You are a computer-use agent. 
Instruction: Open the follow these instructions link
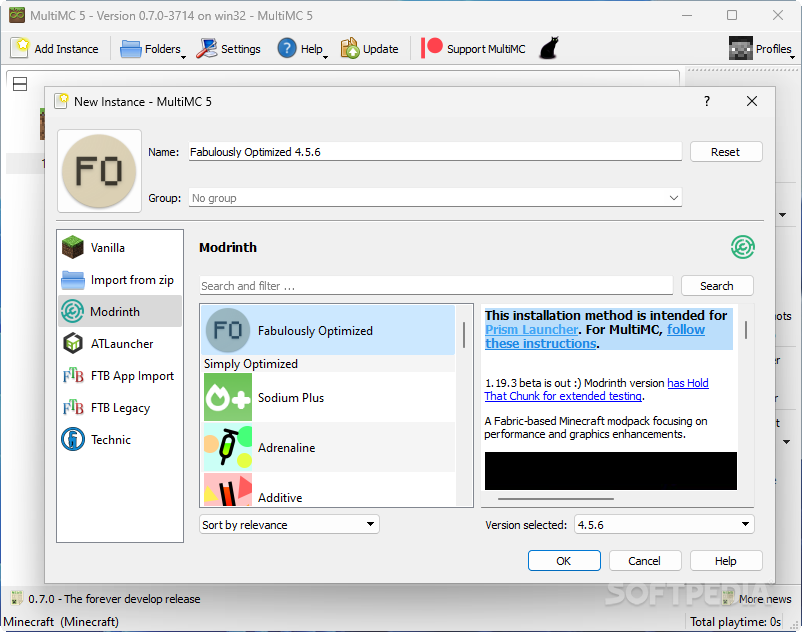(595, 336)
